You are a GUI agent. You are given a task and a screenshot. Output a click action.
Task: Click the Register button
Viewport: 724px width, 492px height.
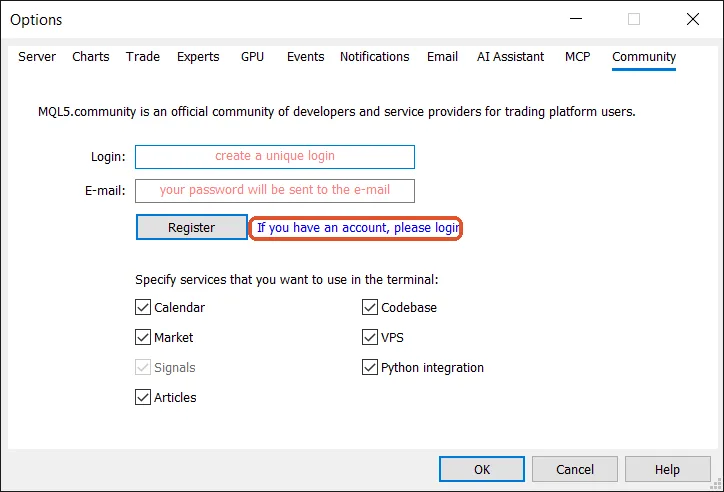coord(192,227)
